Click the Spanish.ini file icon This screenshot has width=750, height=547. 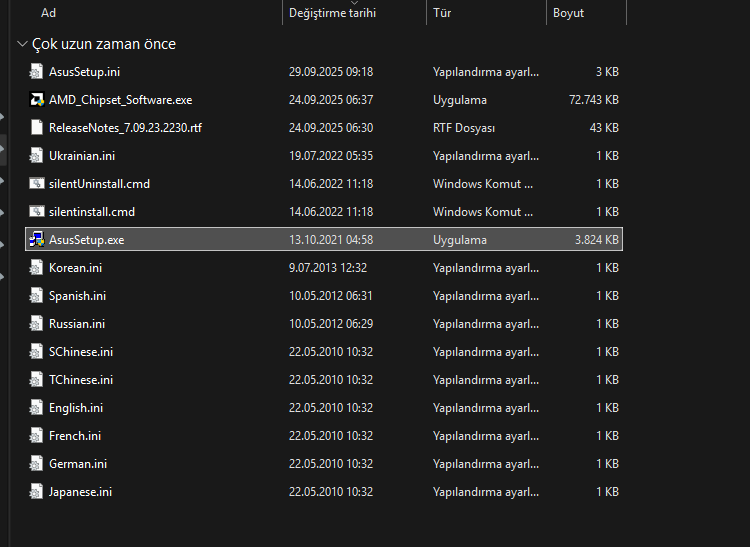tap(36, 296)
